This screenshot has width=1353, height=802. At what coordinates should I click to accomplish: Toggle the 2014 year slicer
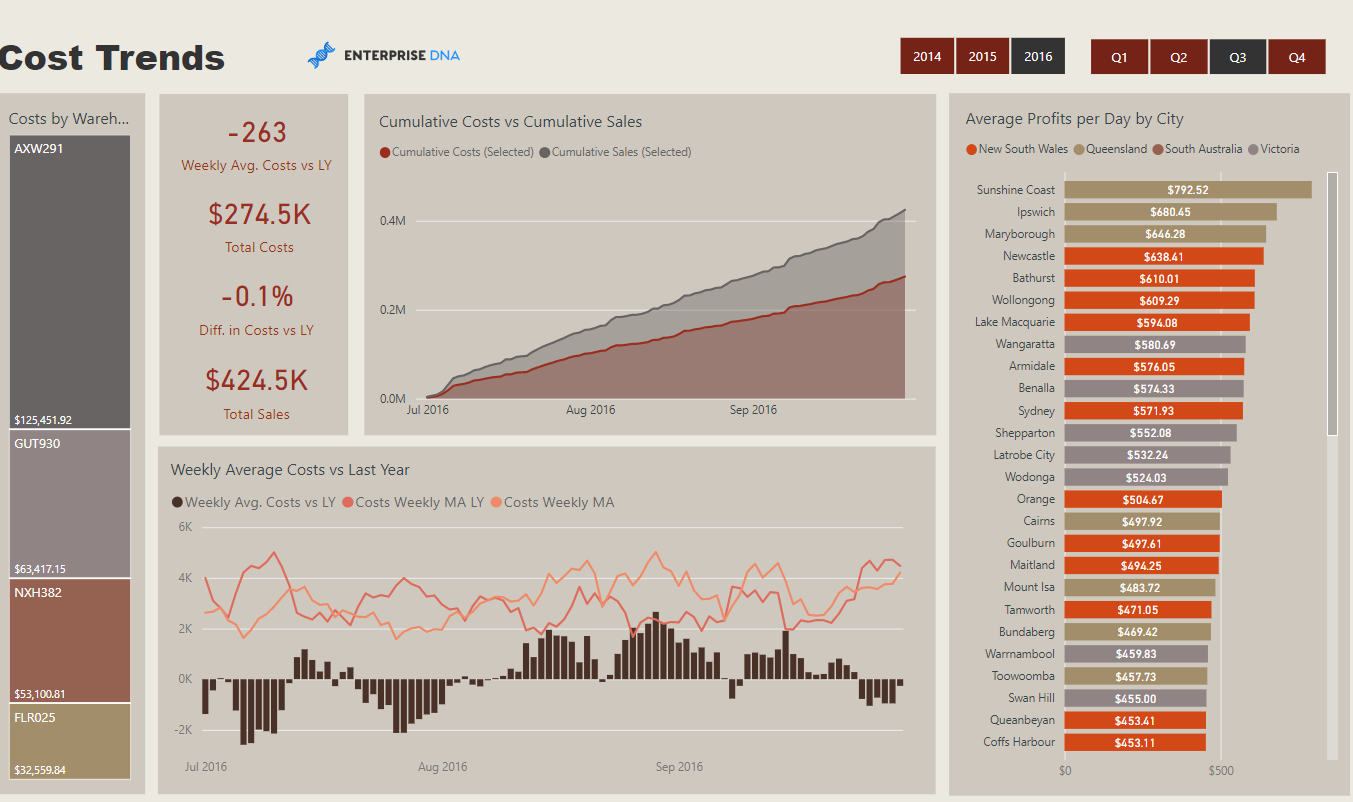tap(927, 57)
